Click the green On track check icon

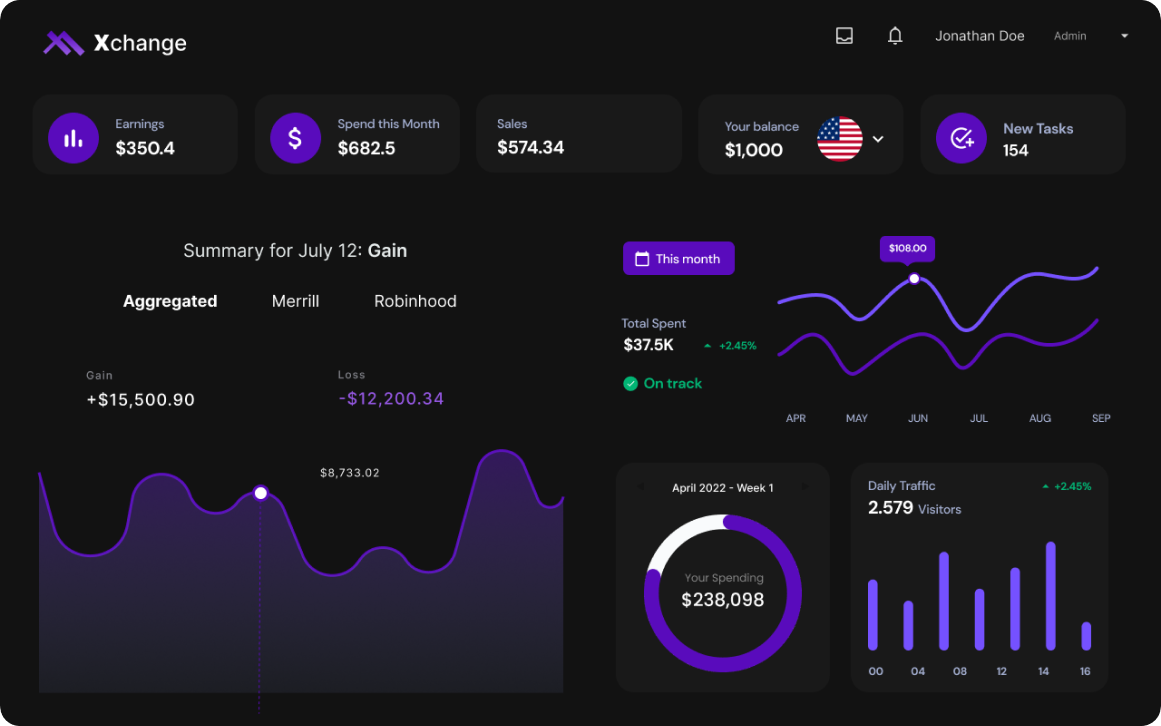tap(630, 383)
